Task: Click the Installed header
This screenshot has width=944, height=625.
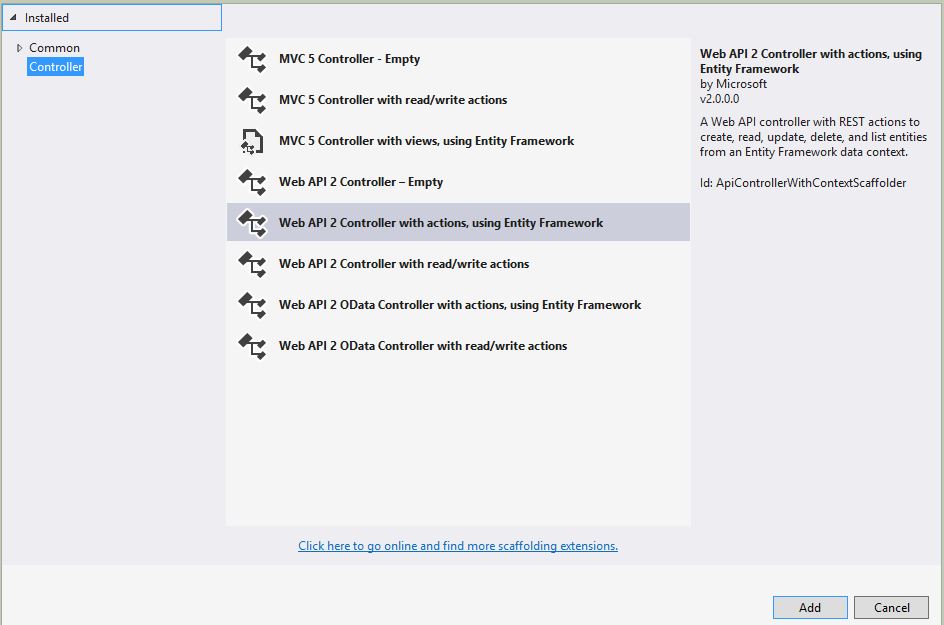Action: (112, 17)
